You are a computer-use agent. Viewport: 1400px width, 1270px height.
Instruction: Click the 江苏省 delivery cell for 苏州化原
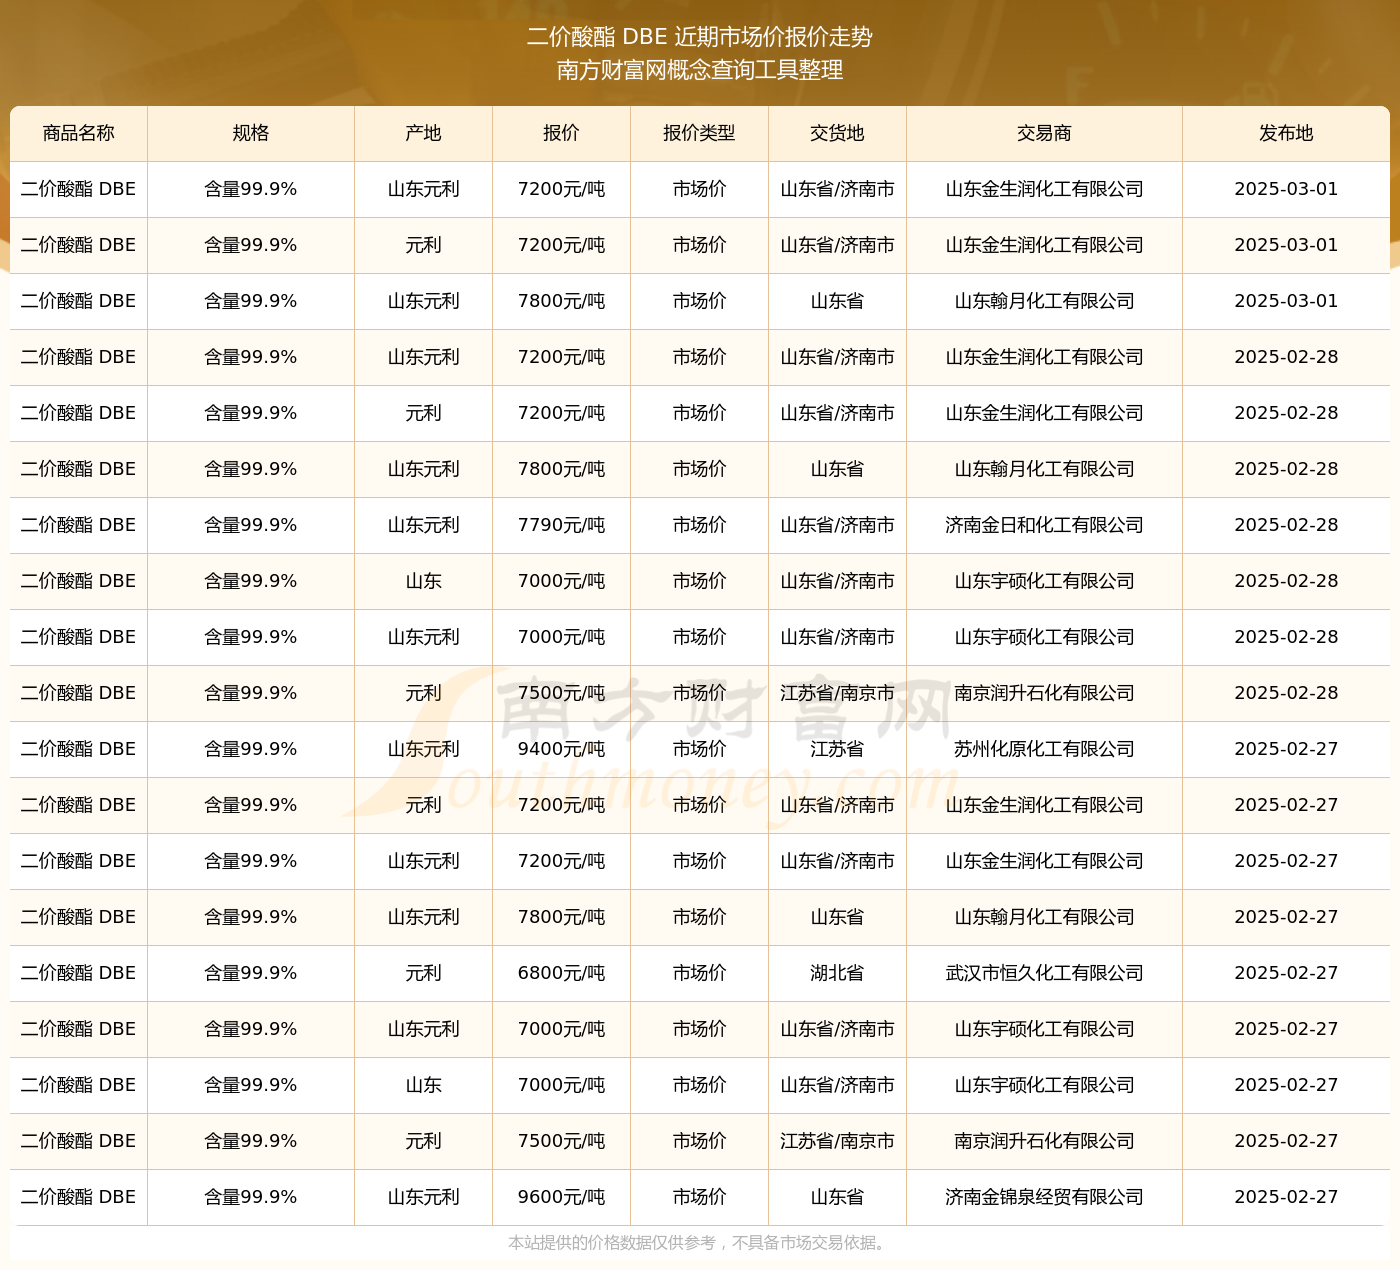click(x=837, y=749)
